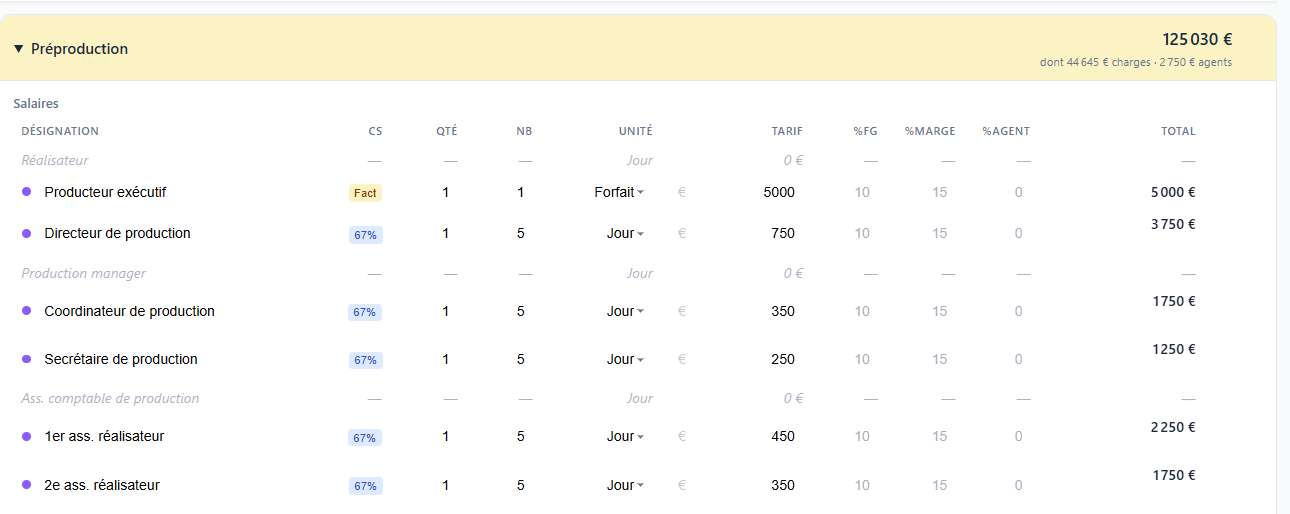This screenshot has height=514, width=1290.
Task: Click the Fact badge on Producteur exécutif
Action: (365, 193)
